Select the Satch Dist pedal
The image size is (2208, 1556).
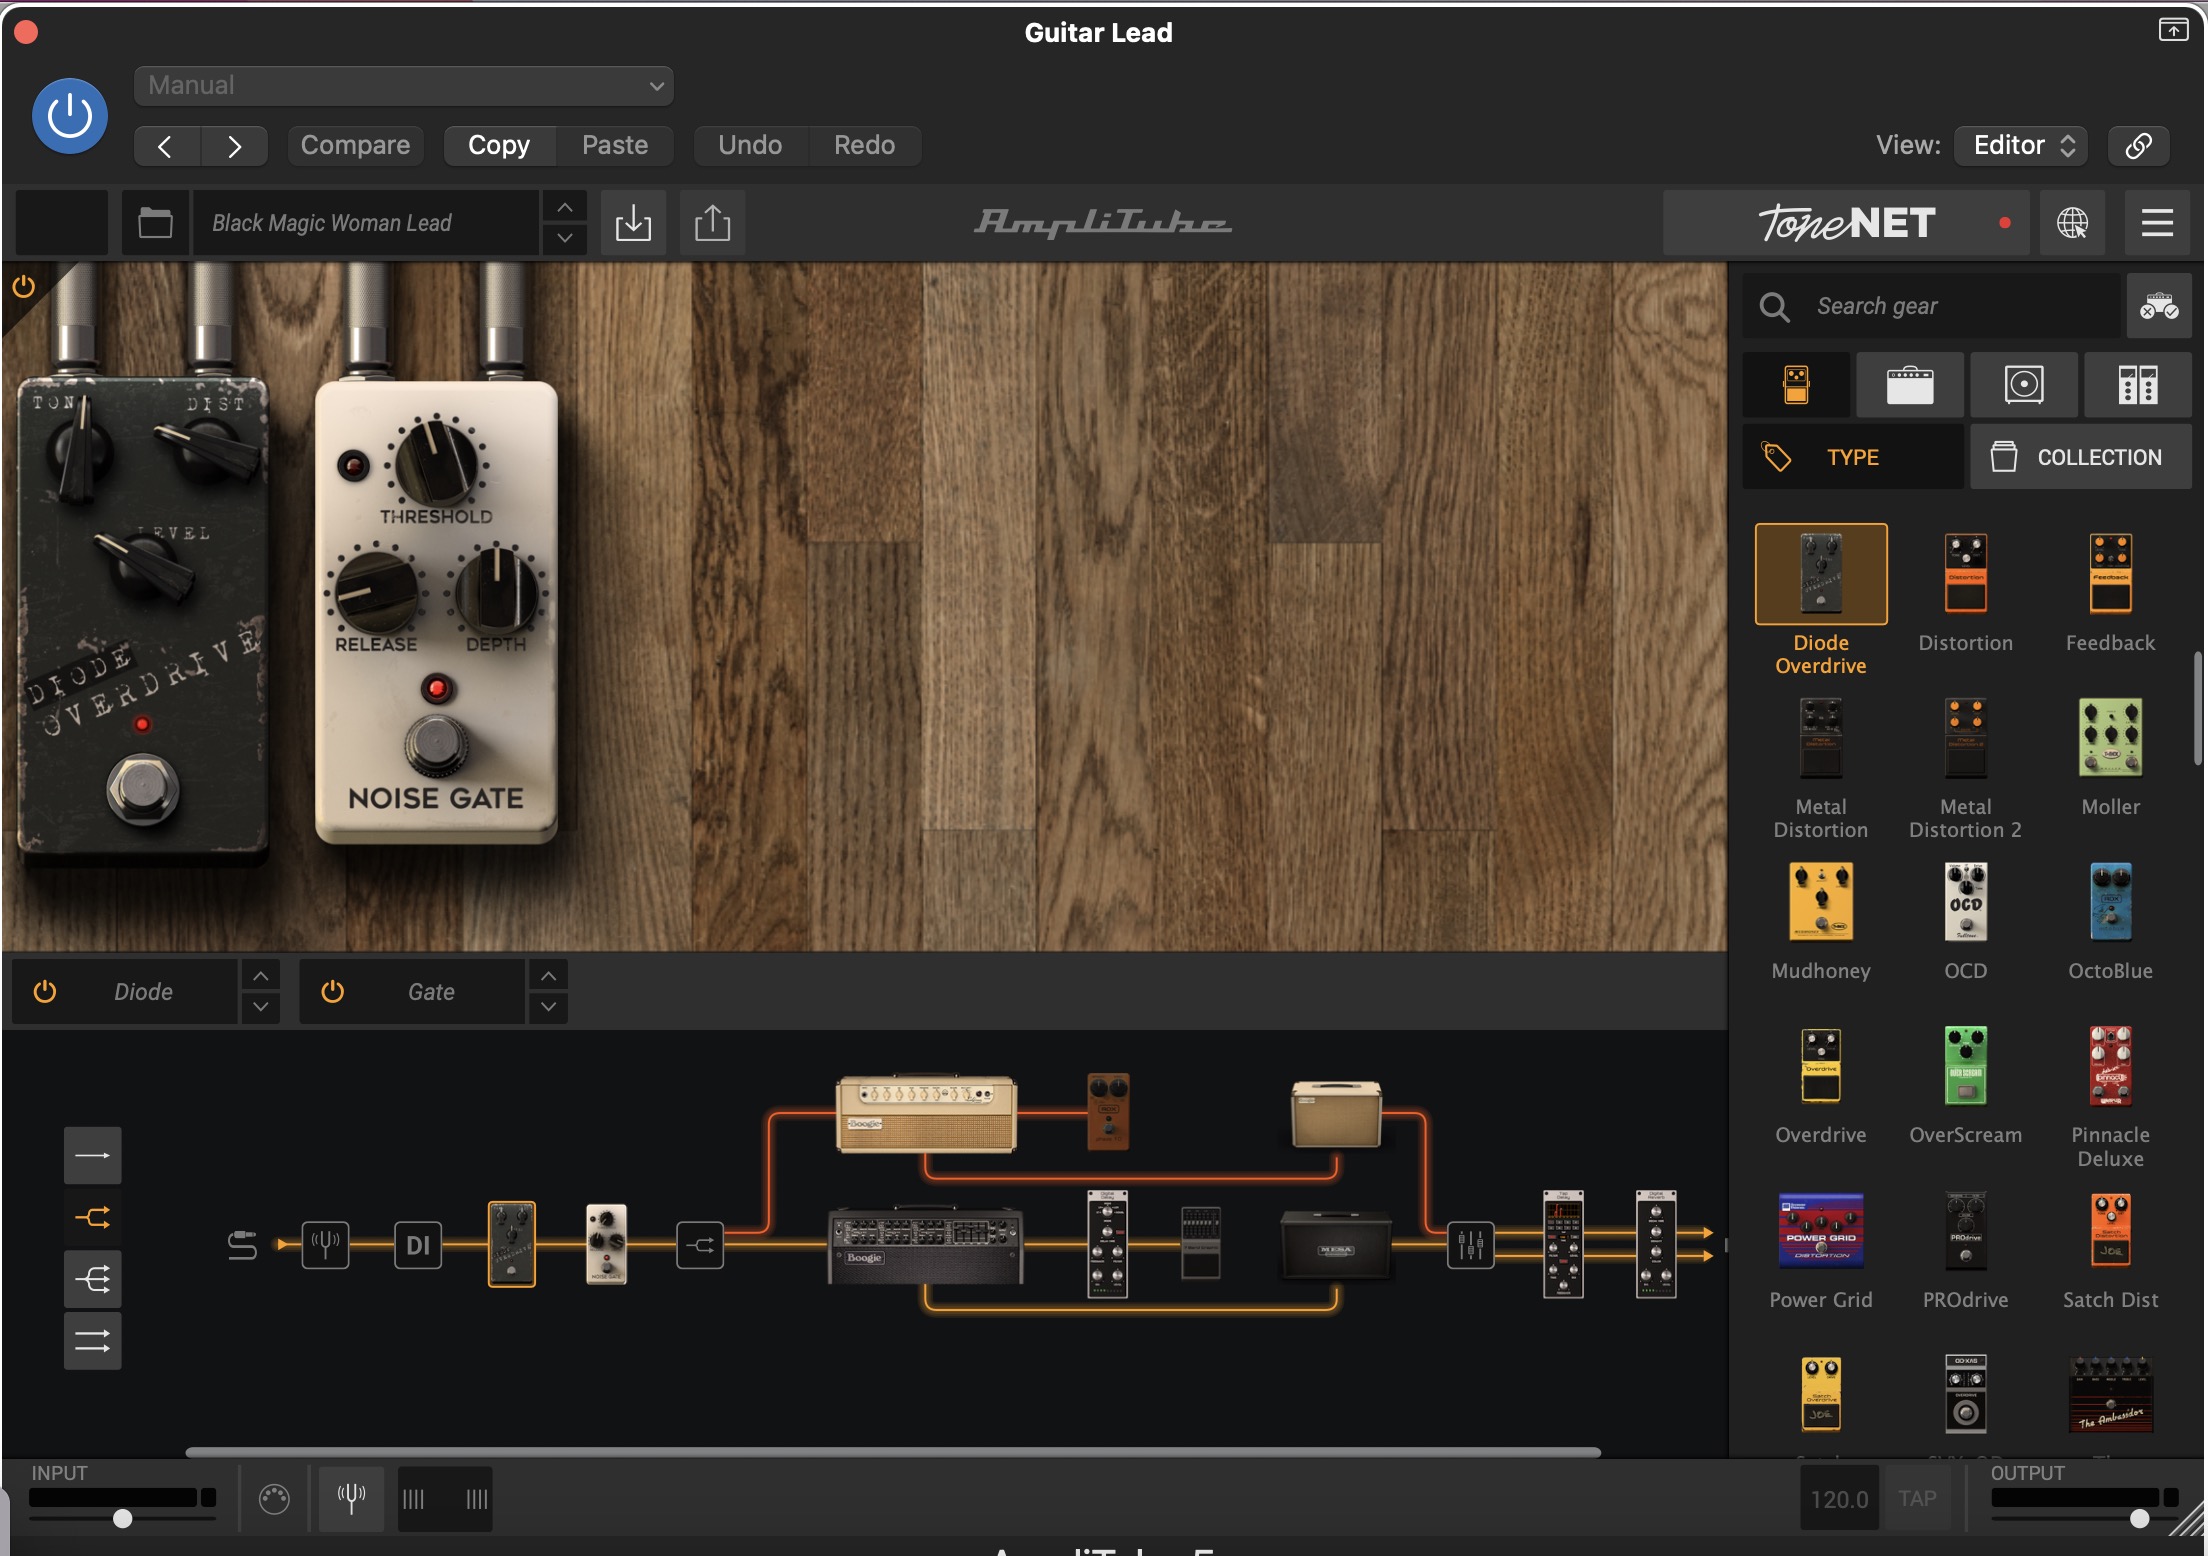(2110, 1230)
